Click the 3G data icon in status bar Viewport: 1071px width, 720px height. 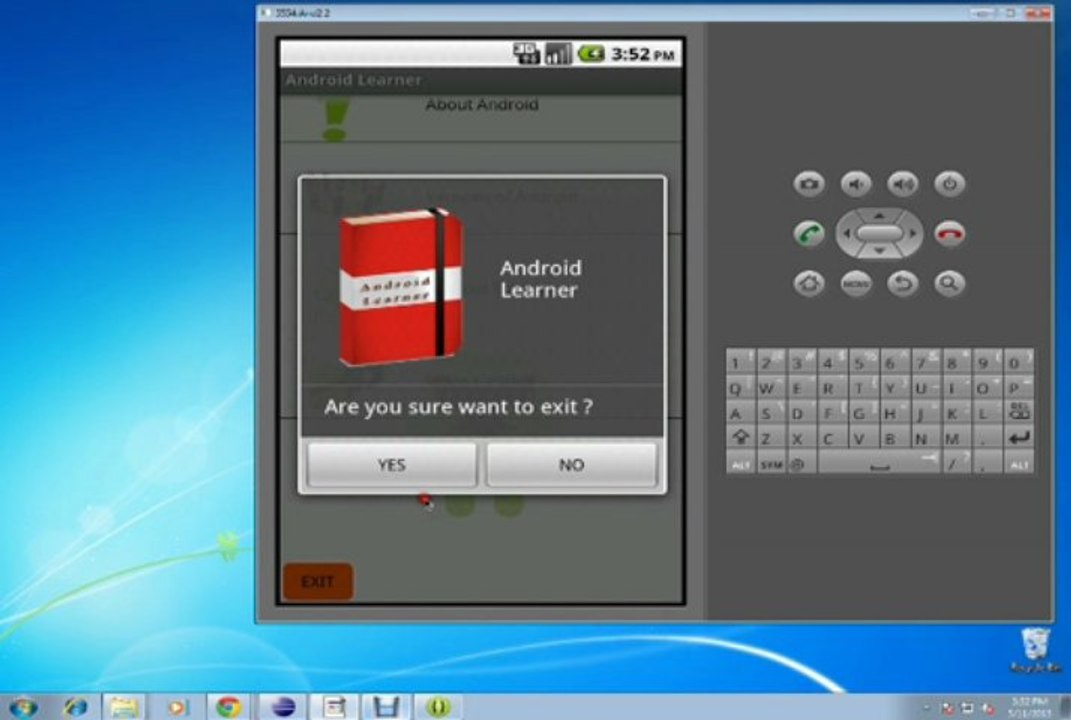(x=527, y=53)
